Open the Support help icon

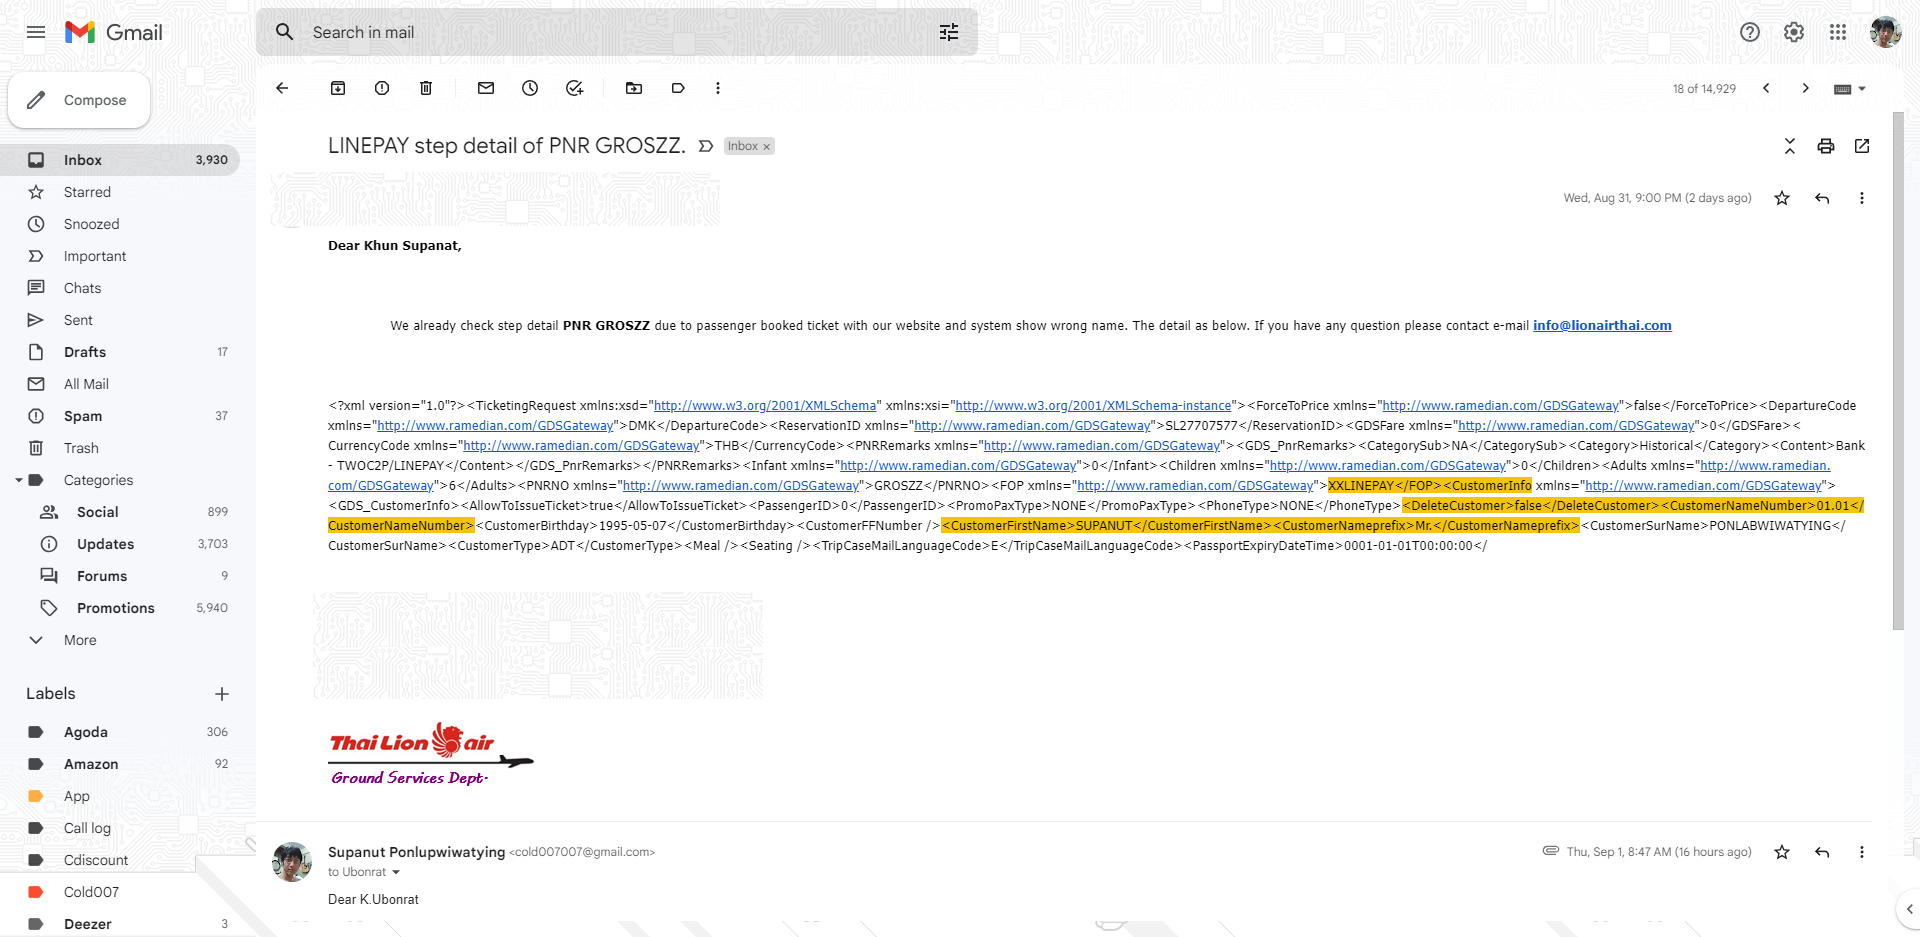[1750, 32]
